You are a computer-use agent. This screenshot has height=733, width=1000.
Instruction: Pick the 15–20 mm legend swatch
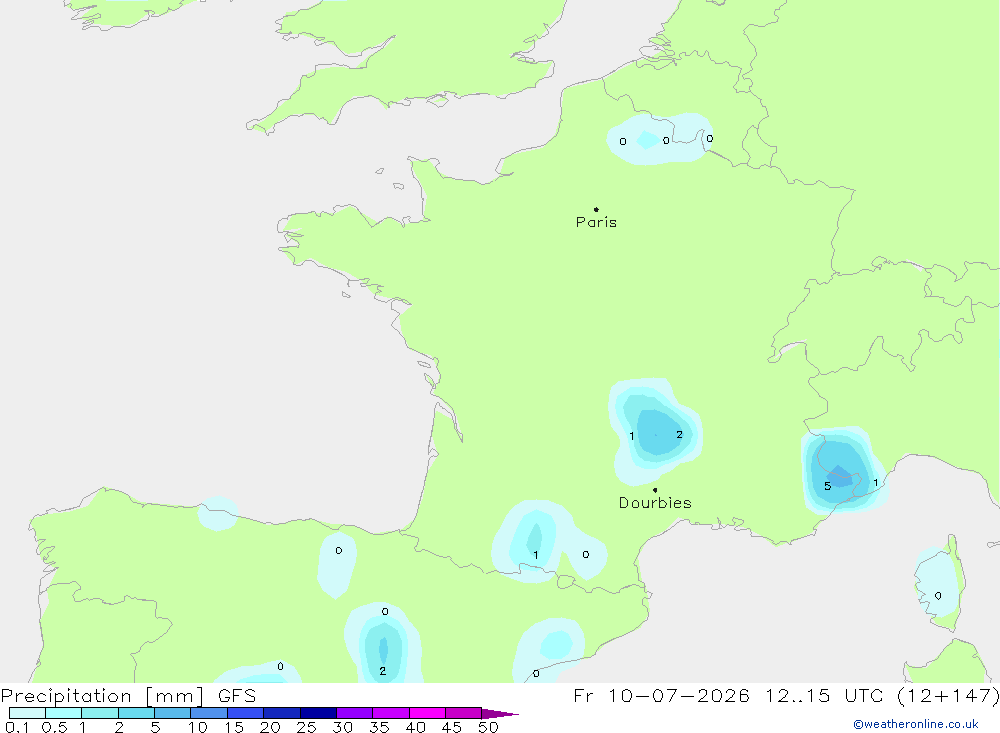[x=245, y=713]
